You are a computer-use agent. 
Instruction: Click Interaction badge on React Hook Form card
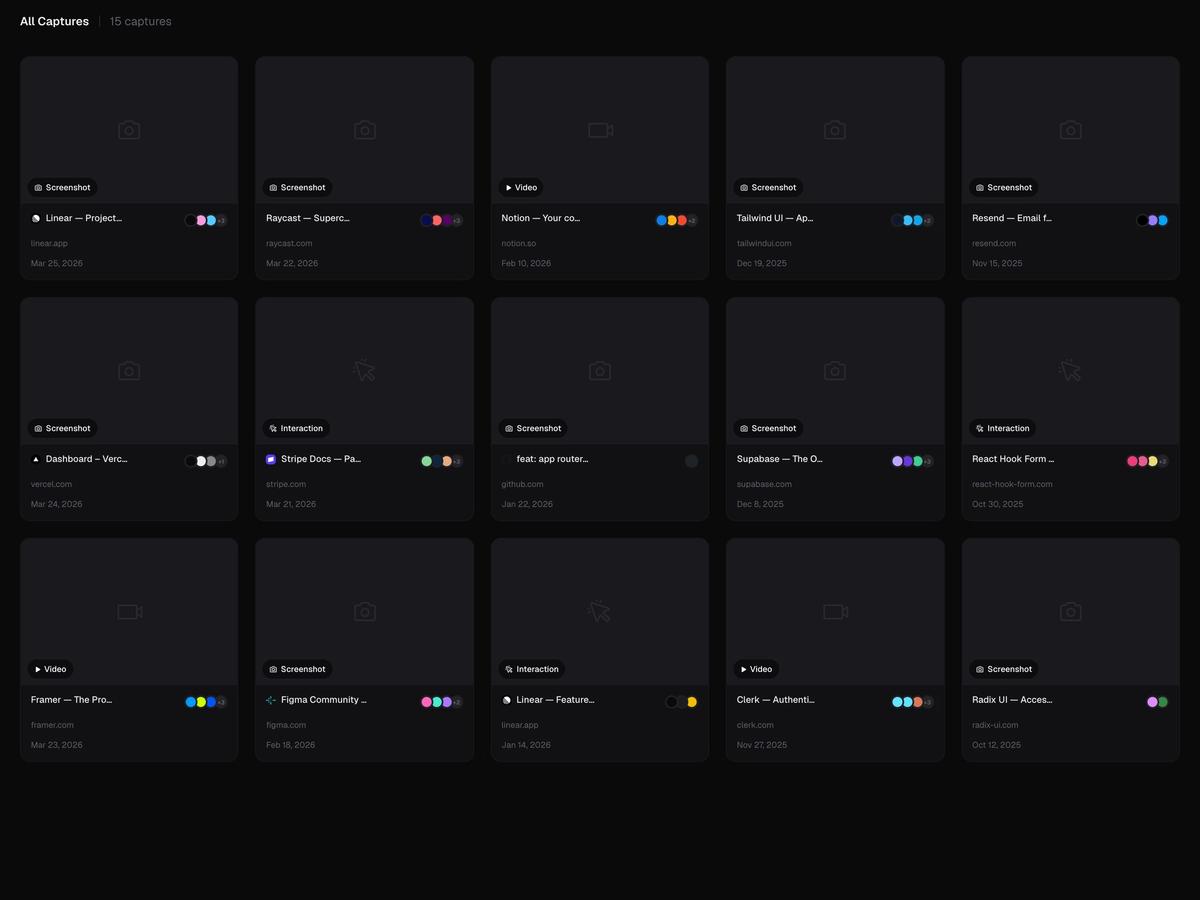[x=1003, y=428]
